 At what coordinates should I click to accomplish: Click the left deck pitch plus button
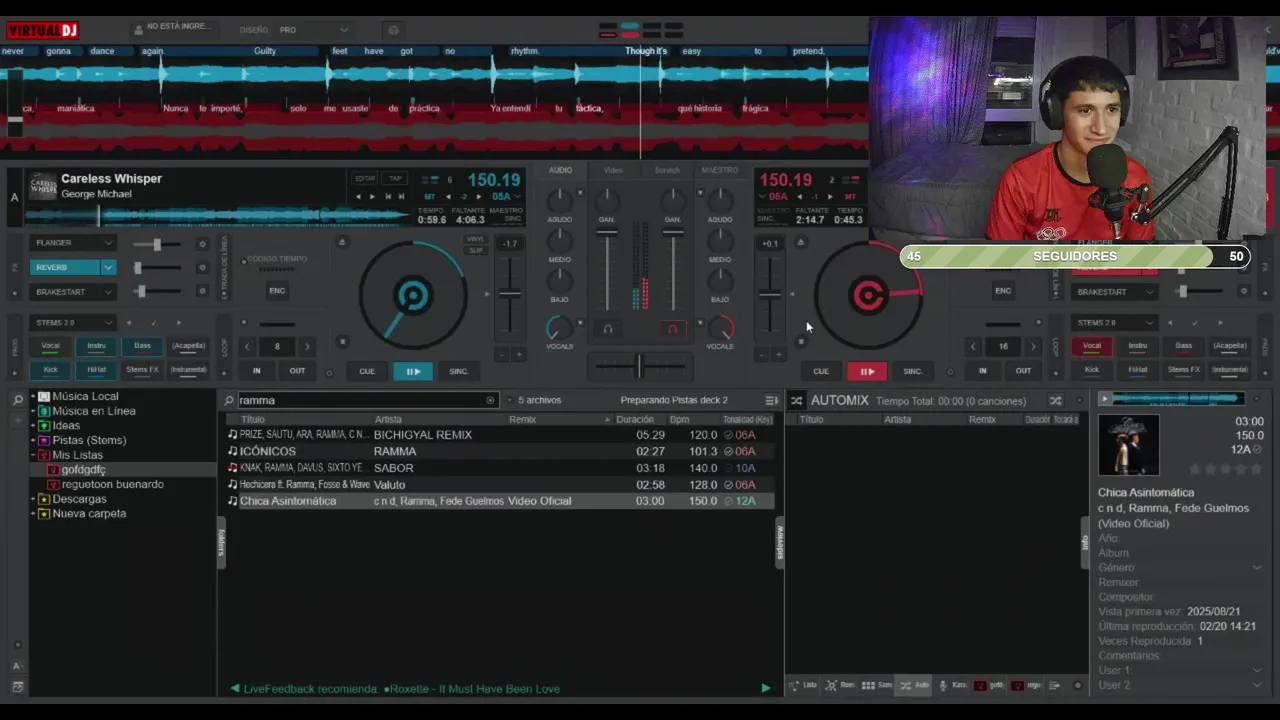pos(519,354)
